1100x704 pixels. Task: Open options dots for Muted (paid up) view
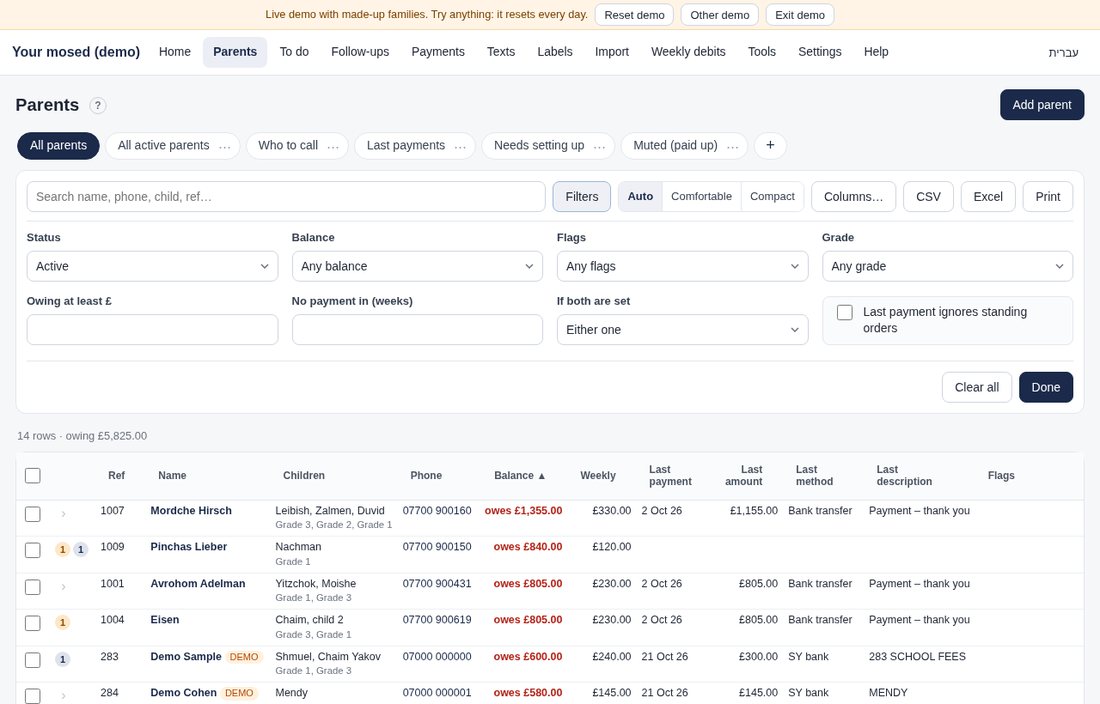pos(732,146)
